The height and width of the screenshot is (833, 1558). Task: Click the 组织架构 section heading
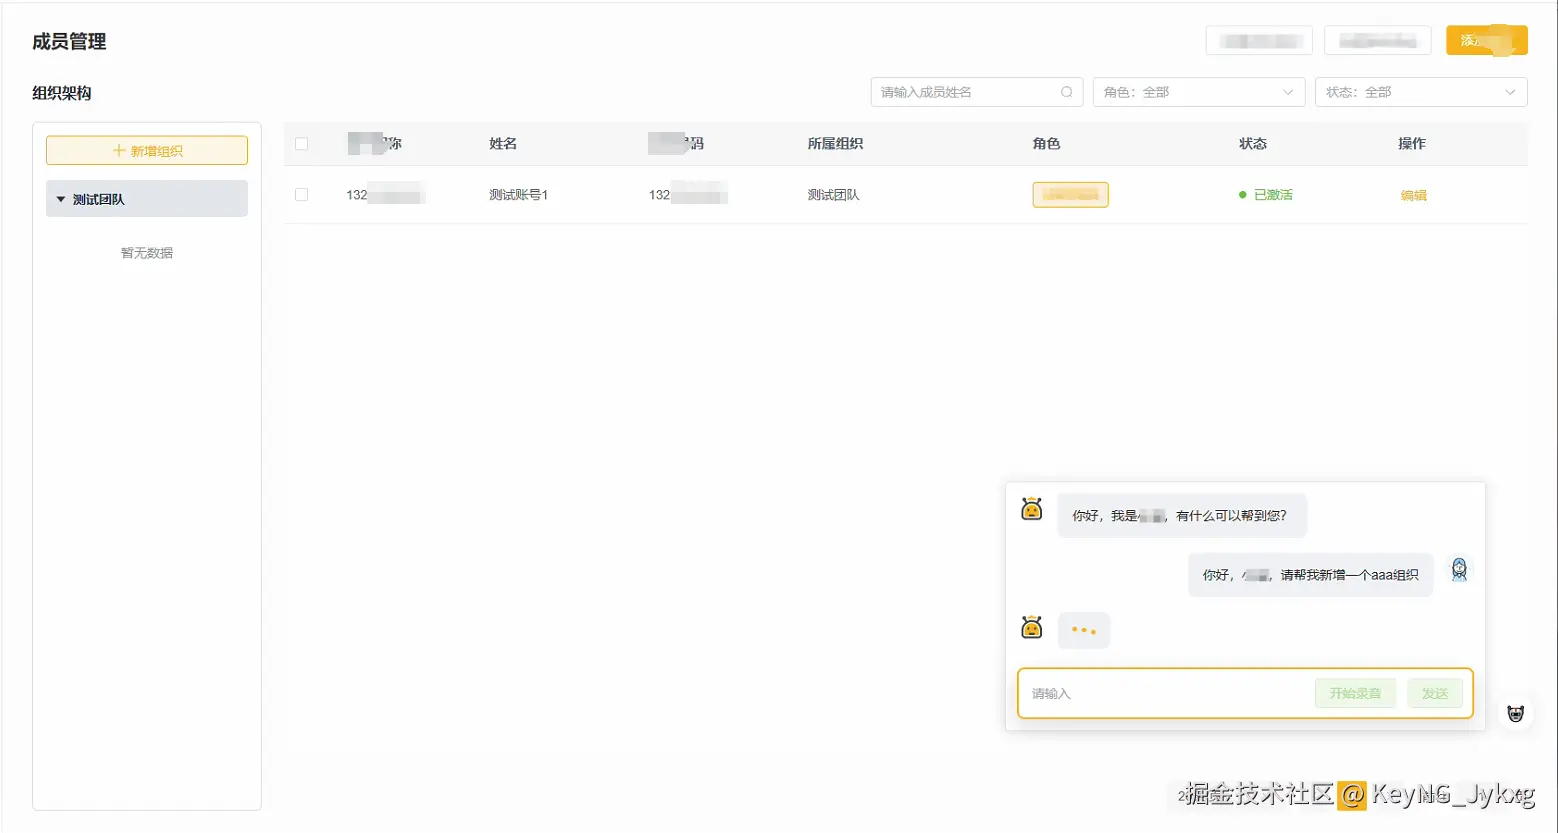[x=62, y=93]
